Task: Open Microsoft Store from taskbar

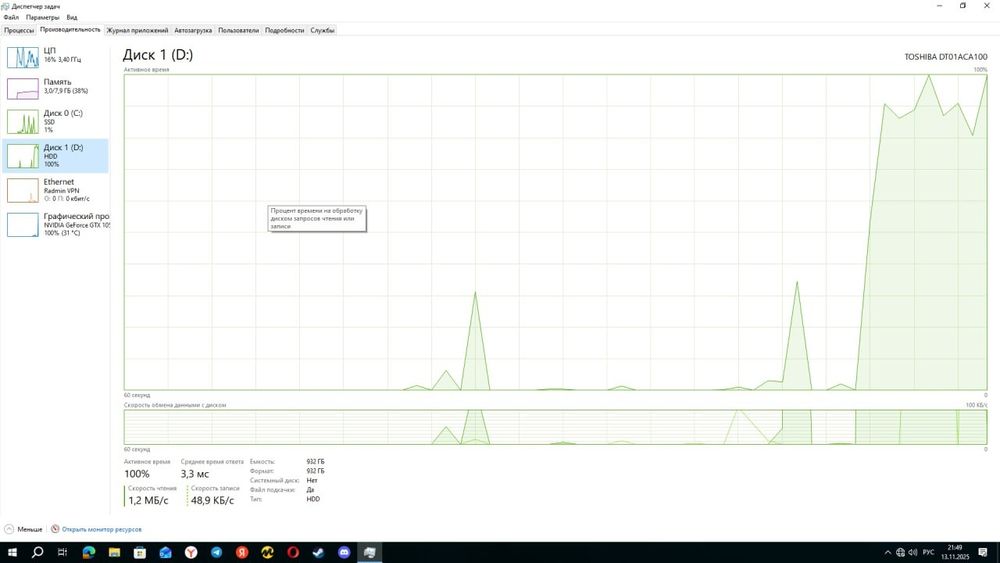Action: 140,552
